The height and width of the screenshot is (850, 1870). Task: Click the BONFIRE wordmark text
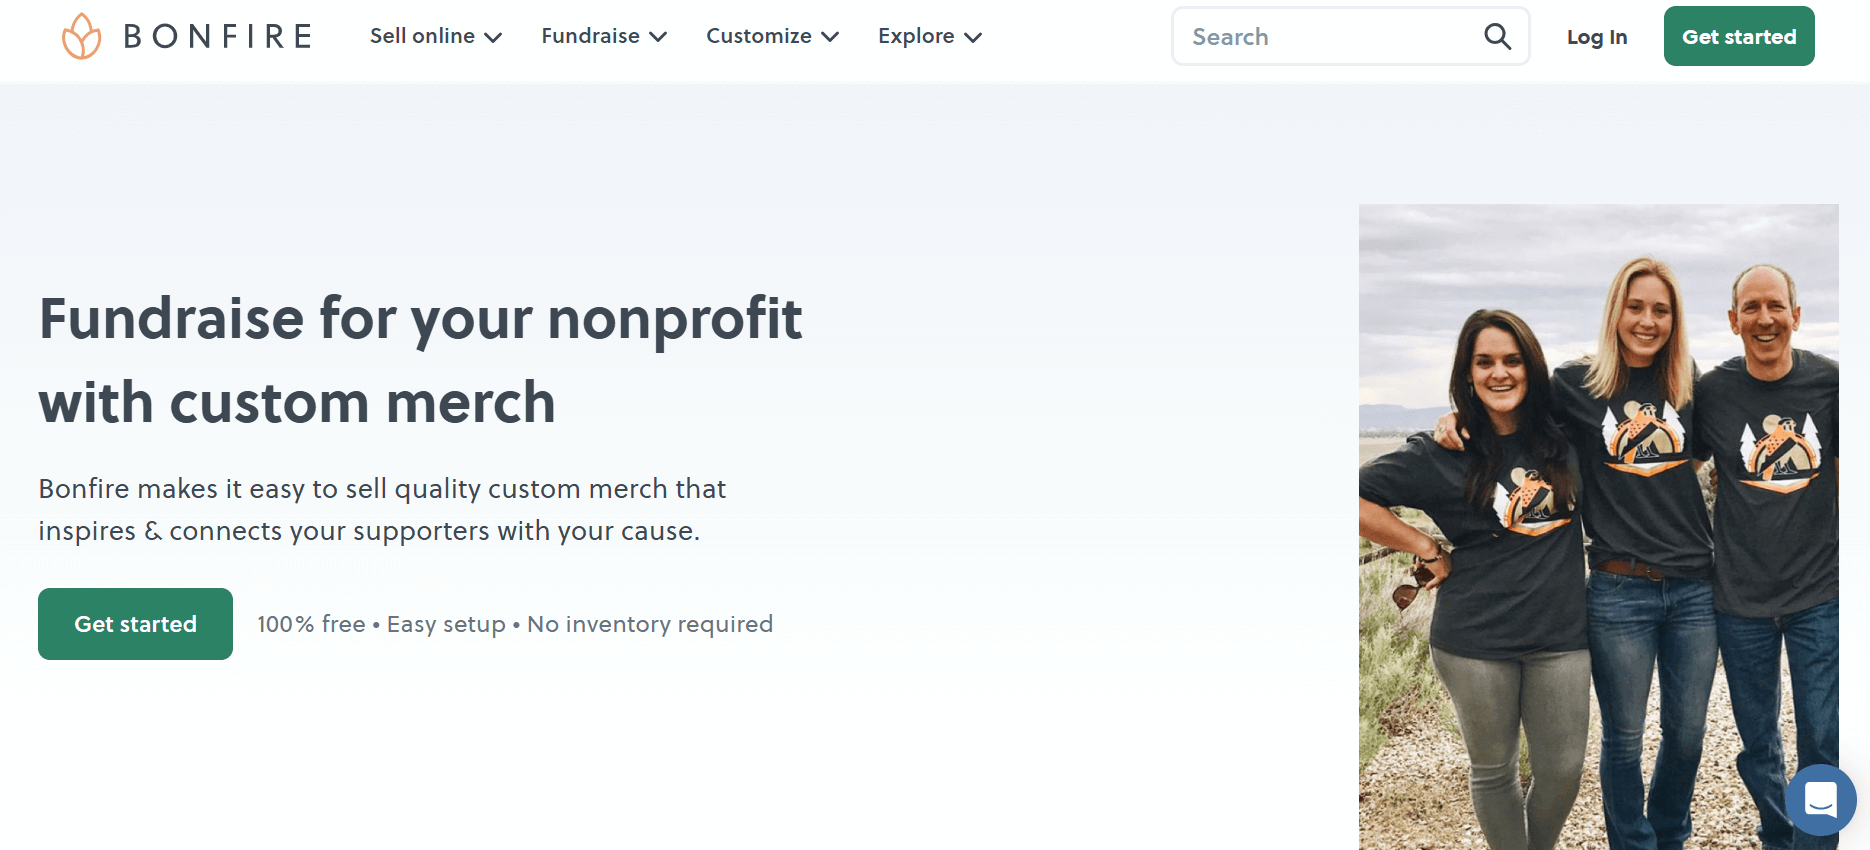(218, 36)
